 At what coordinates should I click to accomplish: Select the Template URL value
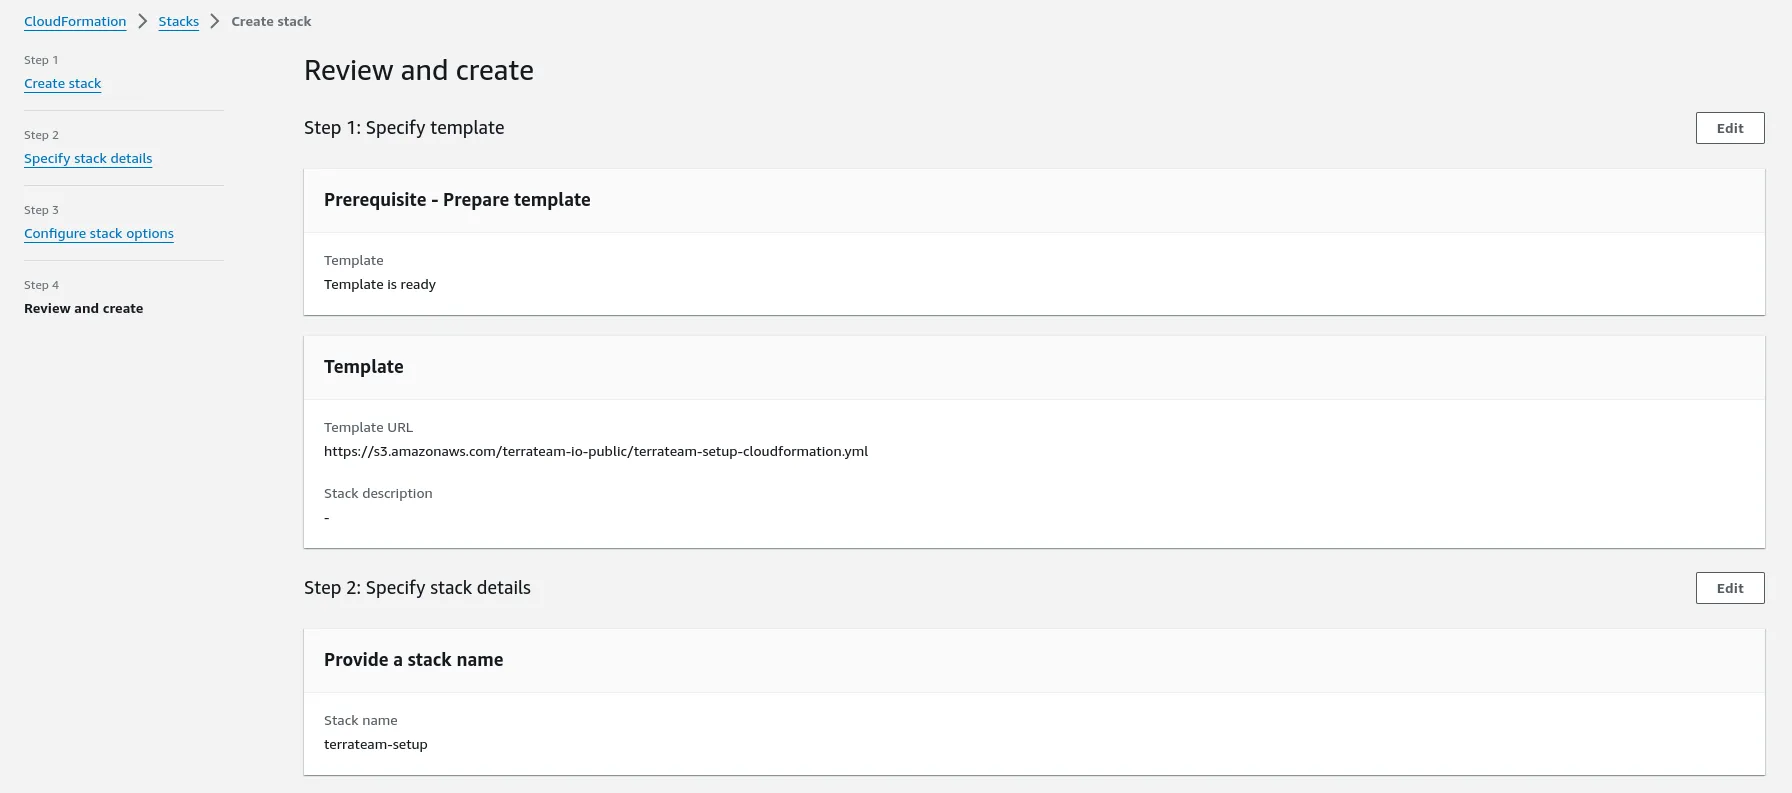596,451
